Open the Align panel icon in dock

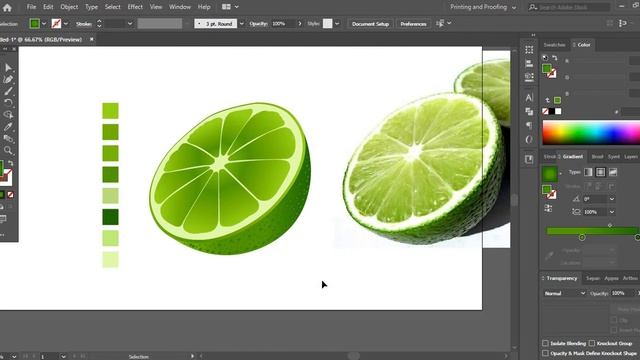click(529, 63)
